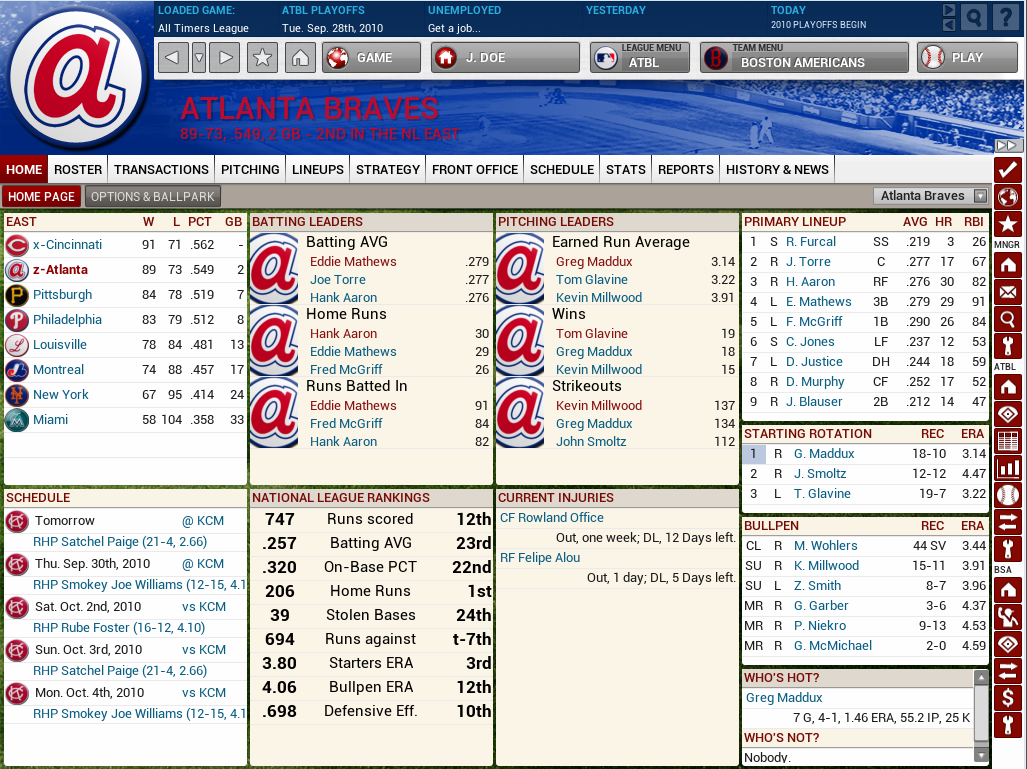1027x769 pixels.
Task: Expand the right sidebar with double arrows
Action: 1006,145
